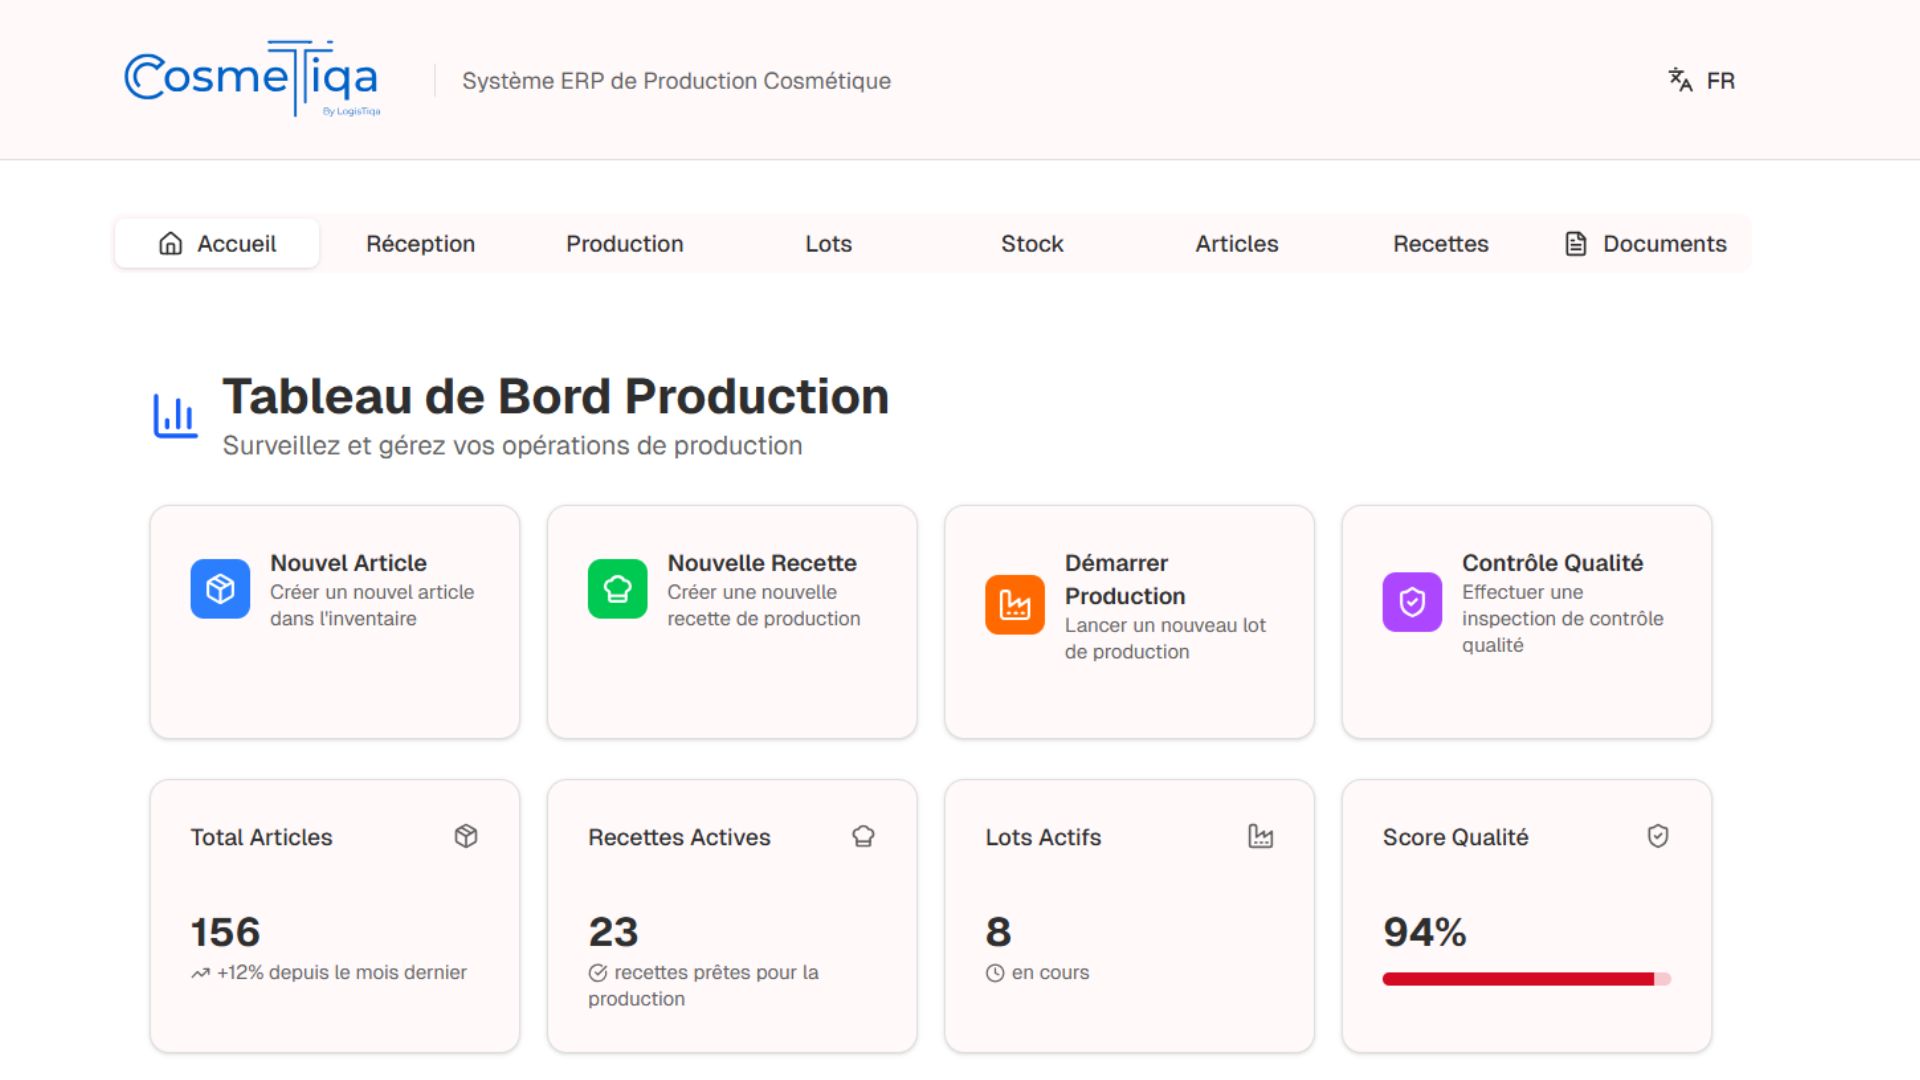
Task: Click the factory icon in Lots Actifs
Action: pyautogui.click(x=1260, y=836)
